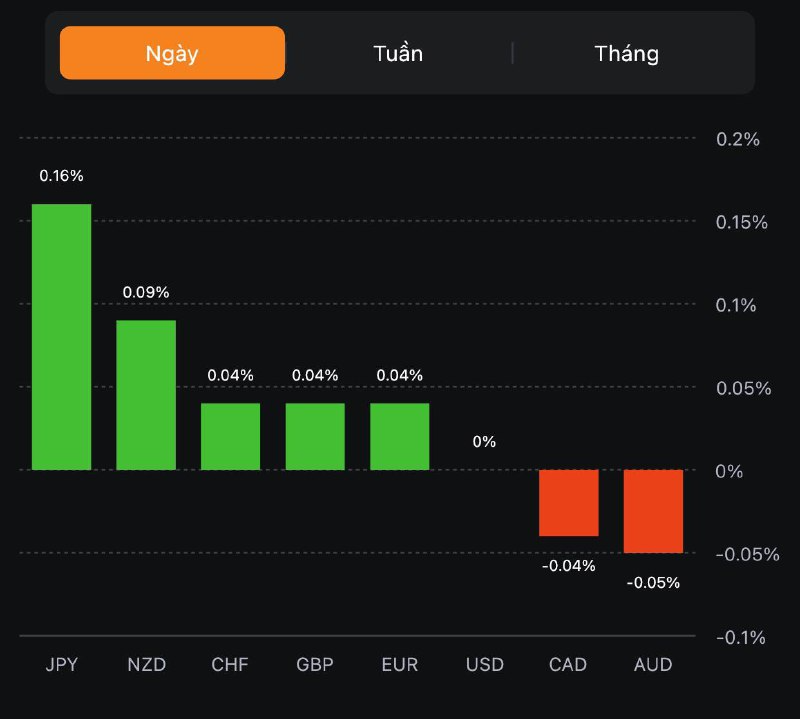Select the EUR green bar
Screen dimensions: 800x719
pyautogui.click(x=399, y=436)
